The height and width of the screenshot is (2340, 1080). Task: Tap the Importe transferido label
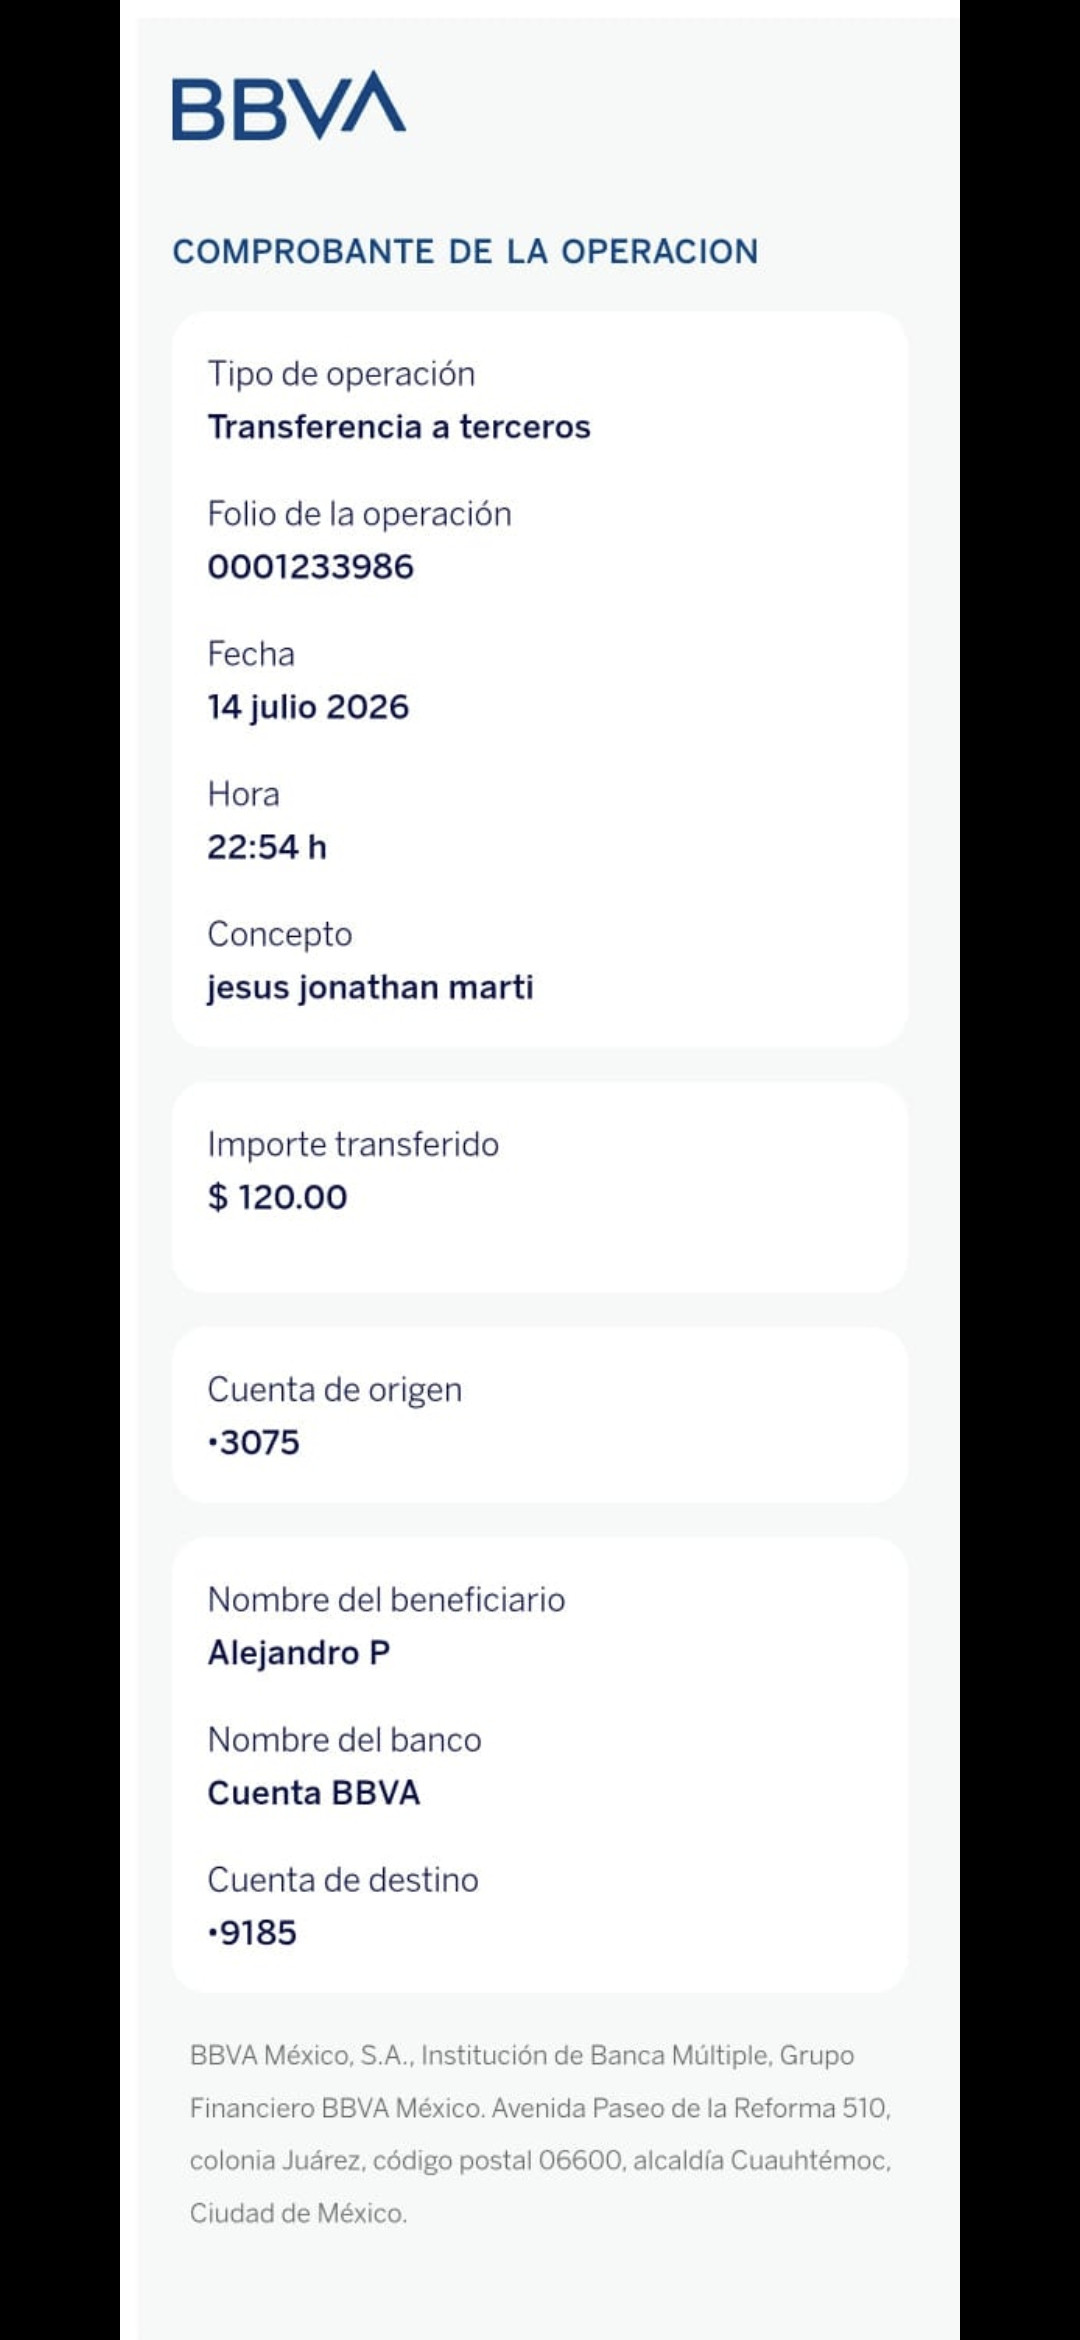(x=353, y=1144)
